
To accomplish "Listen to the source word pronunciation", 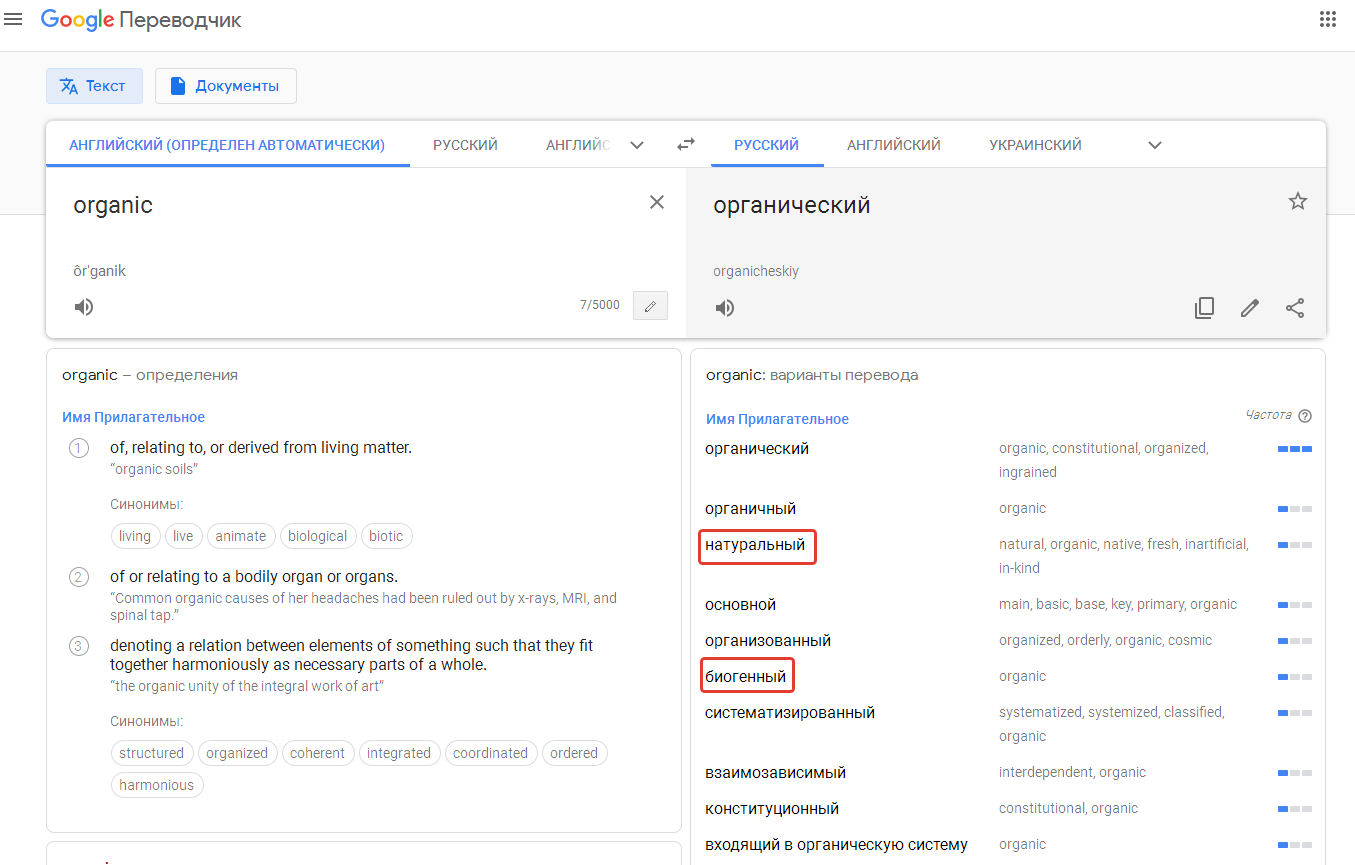I will point(84,307).
